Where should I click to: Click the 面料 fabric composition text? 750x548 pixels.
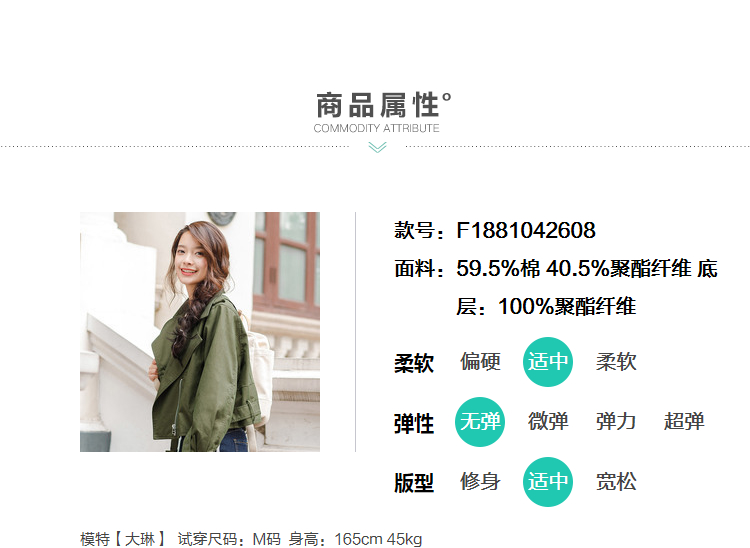click(556, 287)
